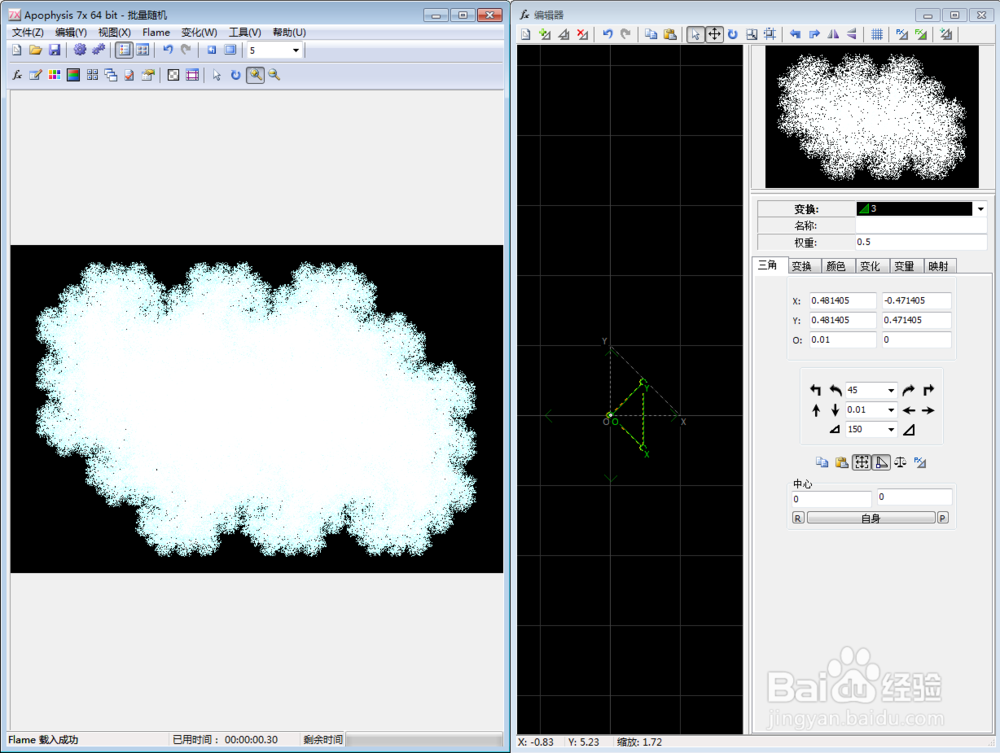
Task: Flip the transform horizontally in the editor
Action: 835,34
